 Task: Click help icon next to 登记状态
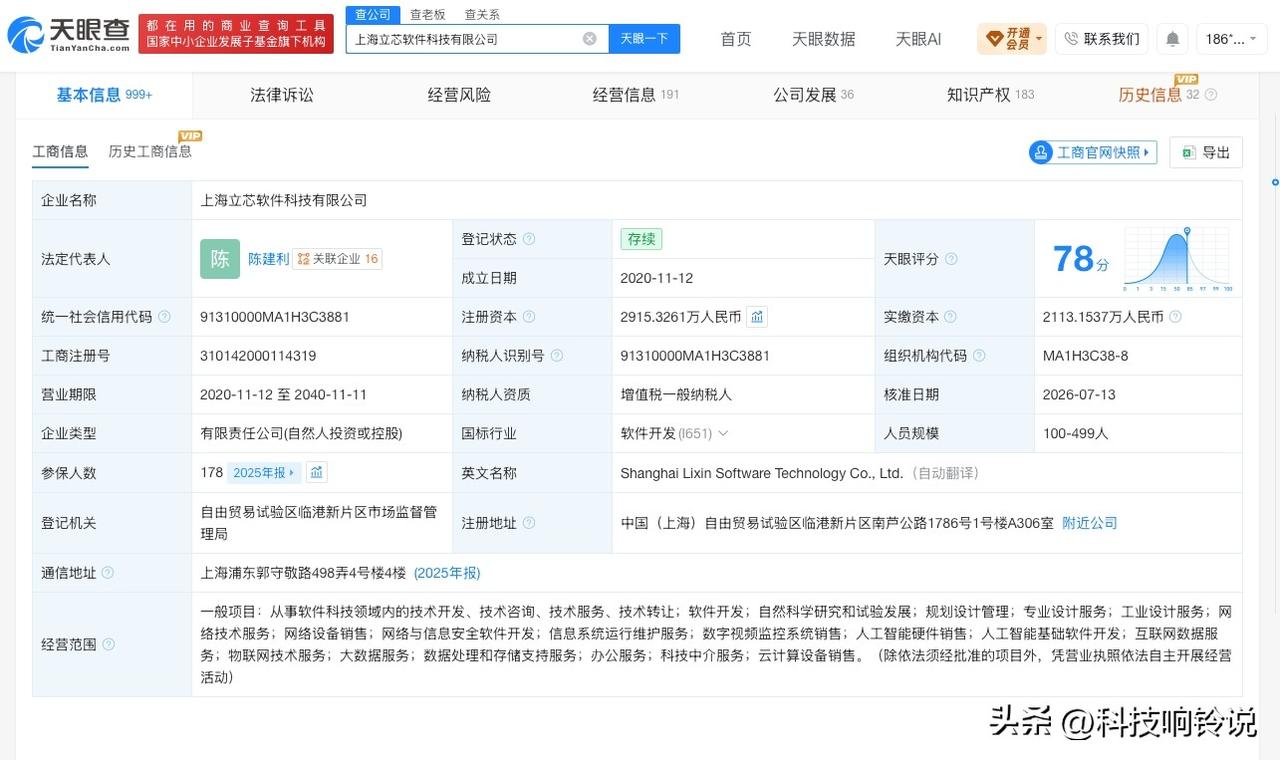(x=529, y=239)
